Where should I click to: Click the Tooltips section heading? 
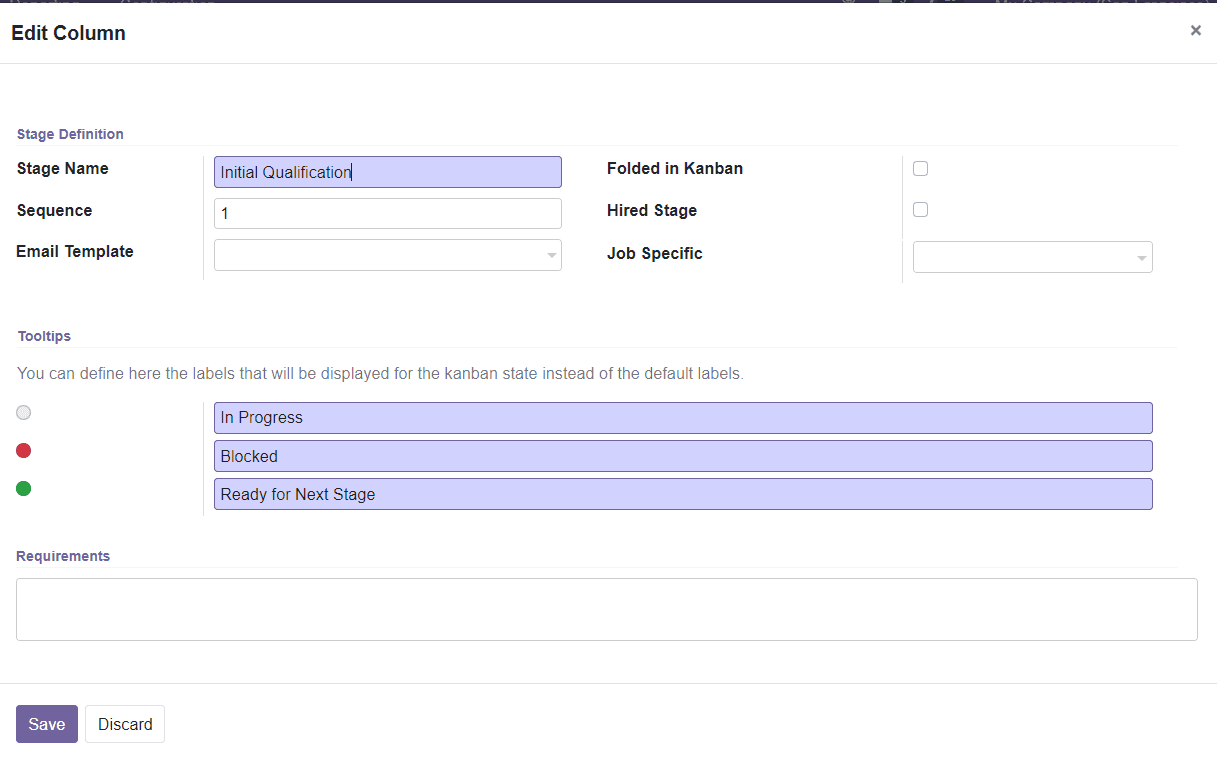[44, 336]
